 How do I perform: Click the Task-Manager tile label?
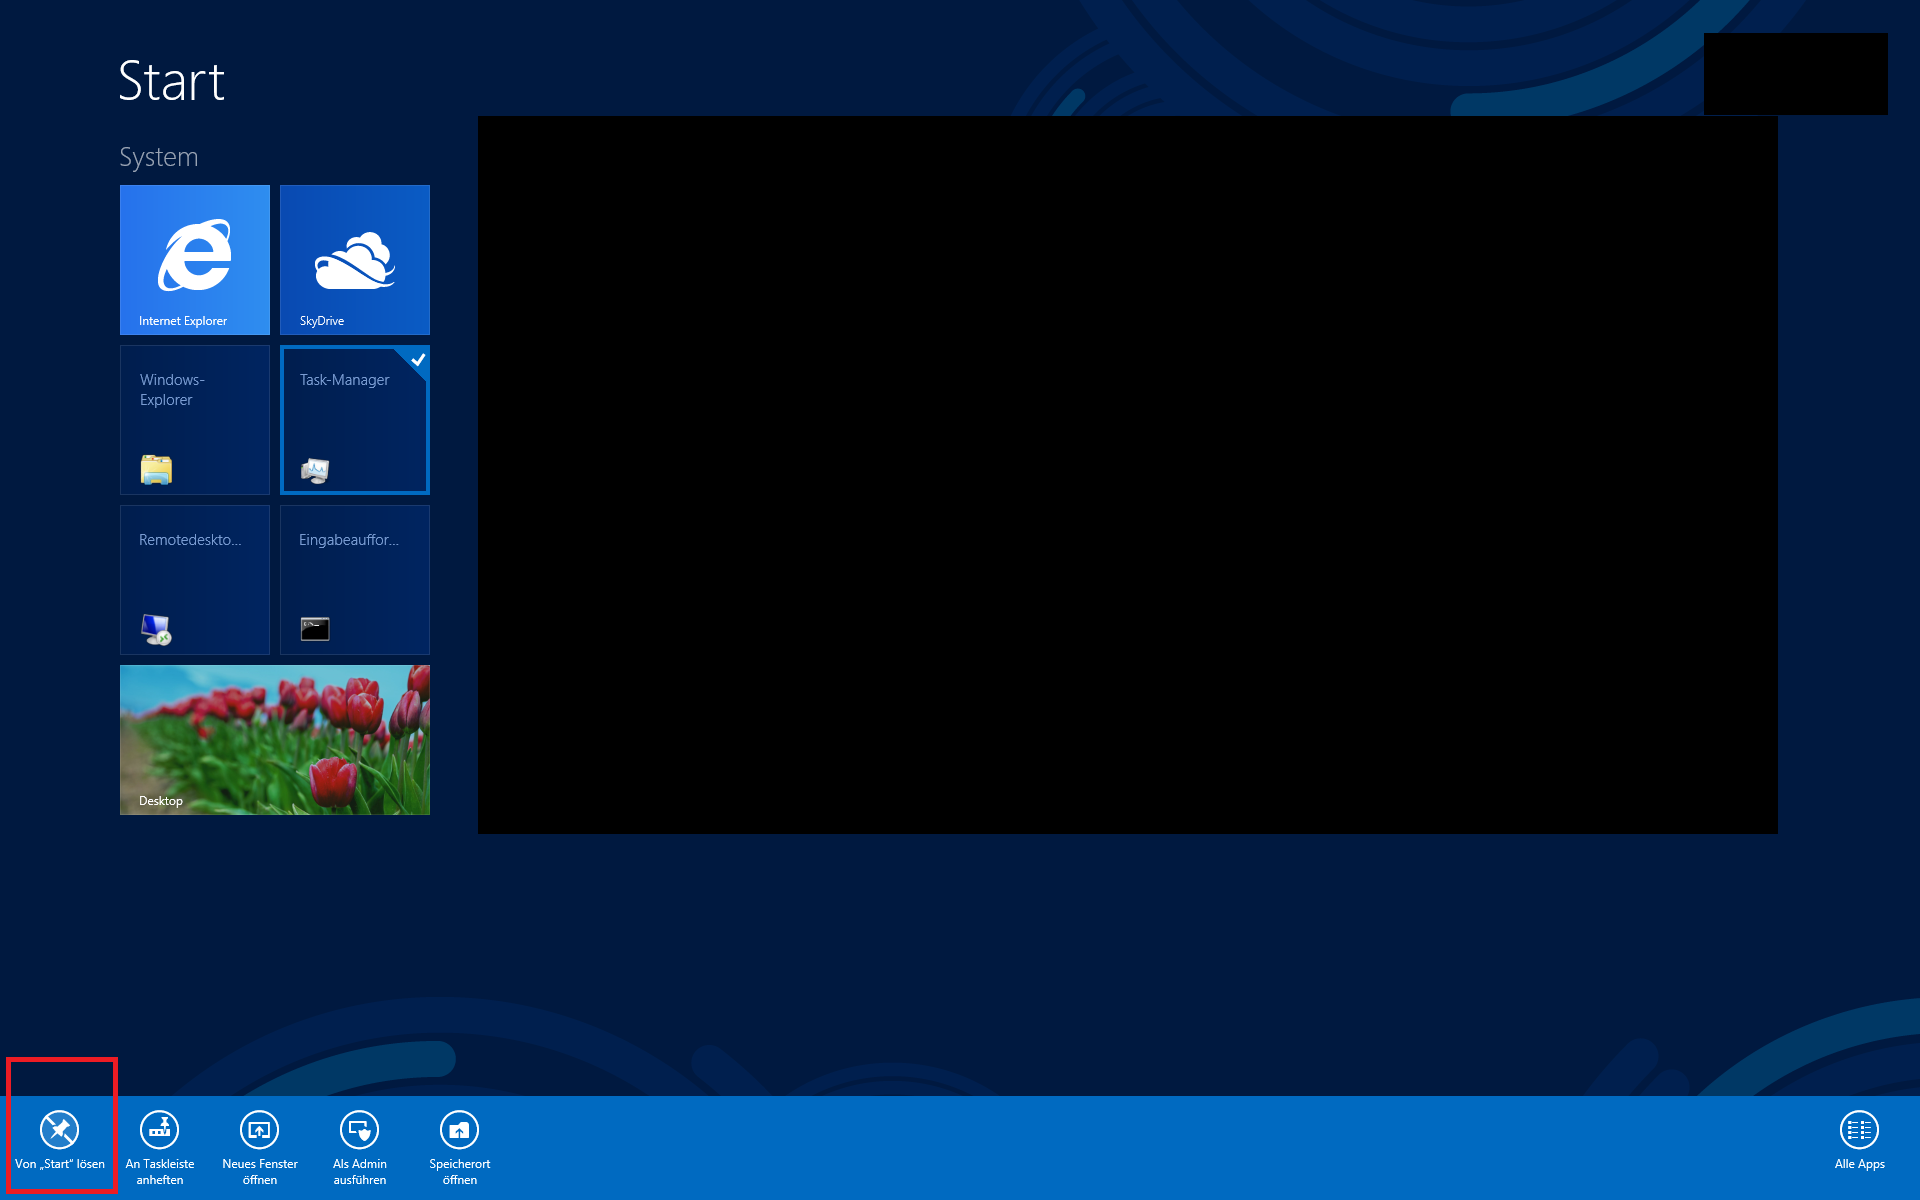click(x=344, y=380)
